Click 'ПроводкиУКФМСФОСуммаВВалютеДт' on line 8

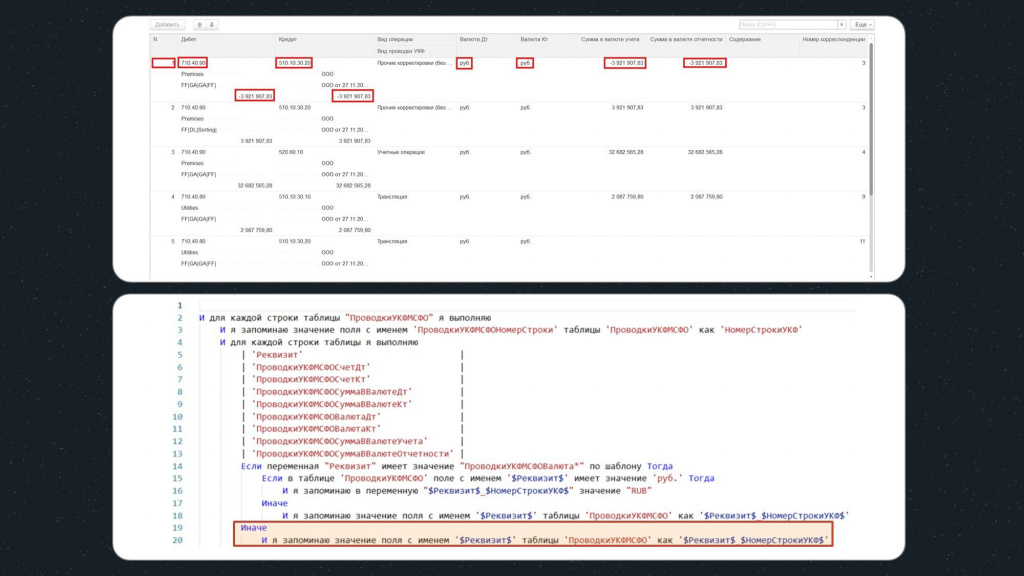coord(332,392)
